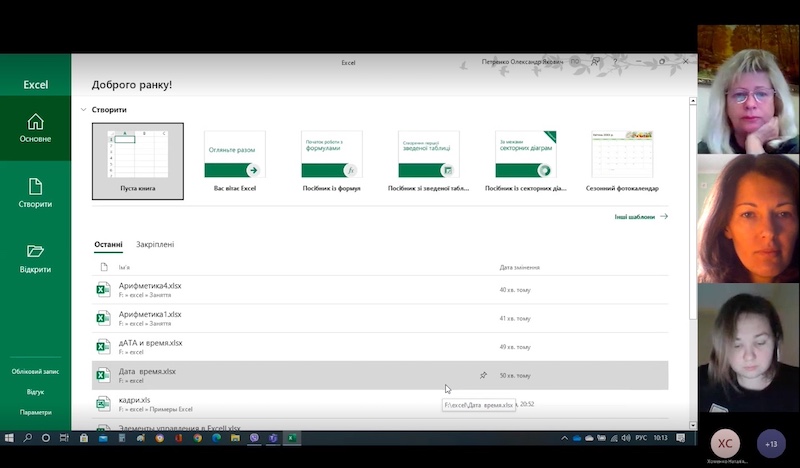Open Calculator on taskbar
800x468 pixels.
(x=122, y=438)
